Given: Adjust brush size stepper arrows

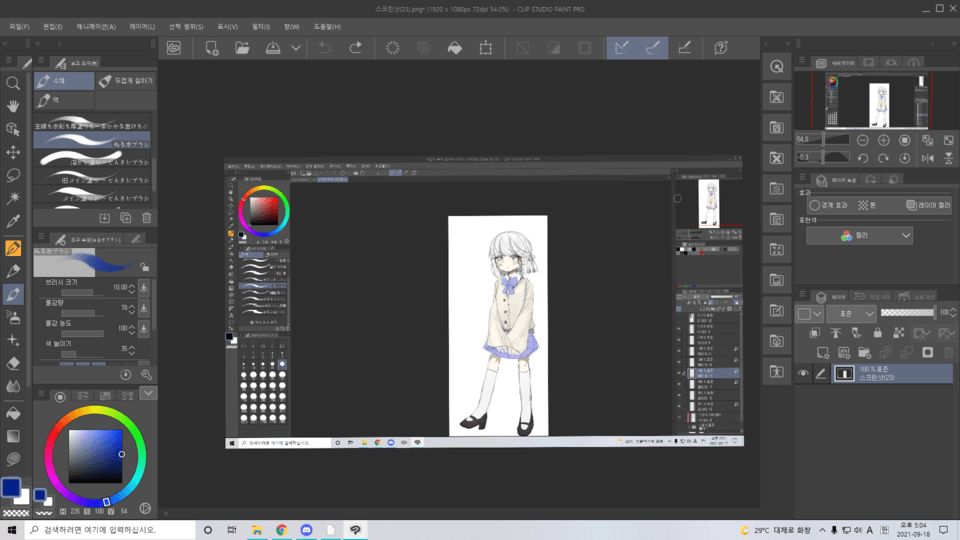Looking at the screenshot, I should coord(132,287).
